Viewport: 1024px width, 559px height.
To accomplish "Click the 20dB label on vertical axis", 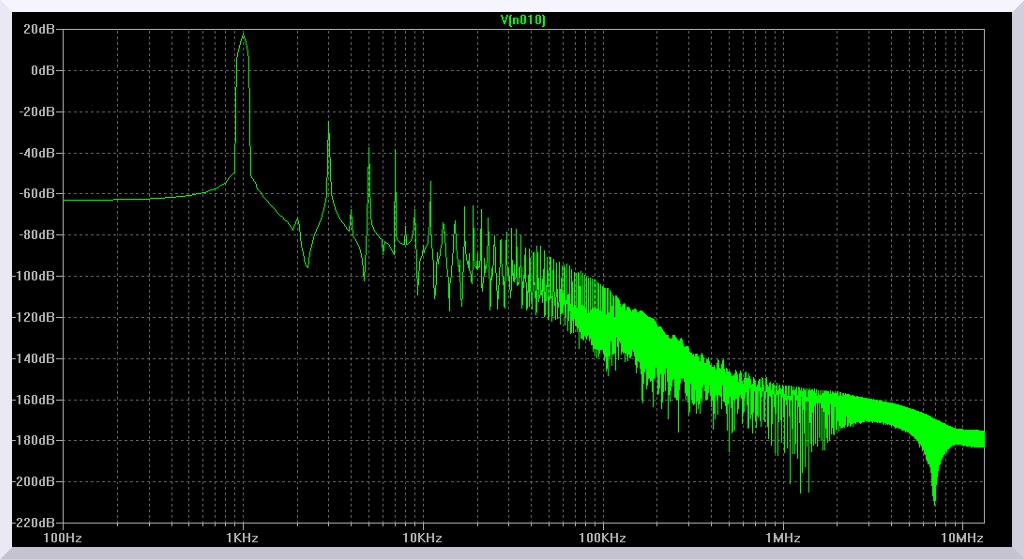I will click(40, 30).
